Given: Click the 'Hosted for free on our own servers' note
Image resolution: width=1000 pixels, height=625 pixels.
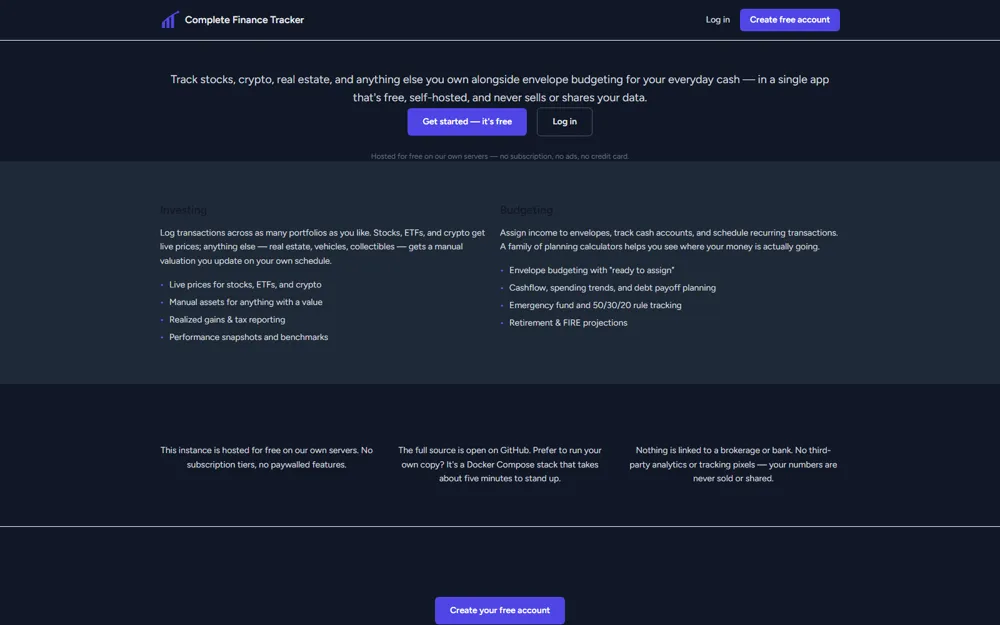Looking at the screenshot, I should pos(499,156).
